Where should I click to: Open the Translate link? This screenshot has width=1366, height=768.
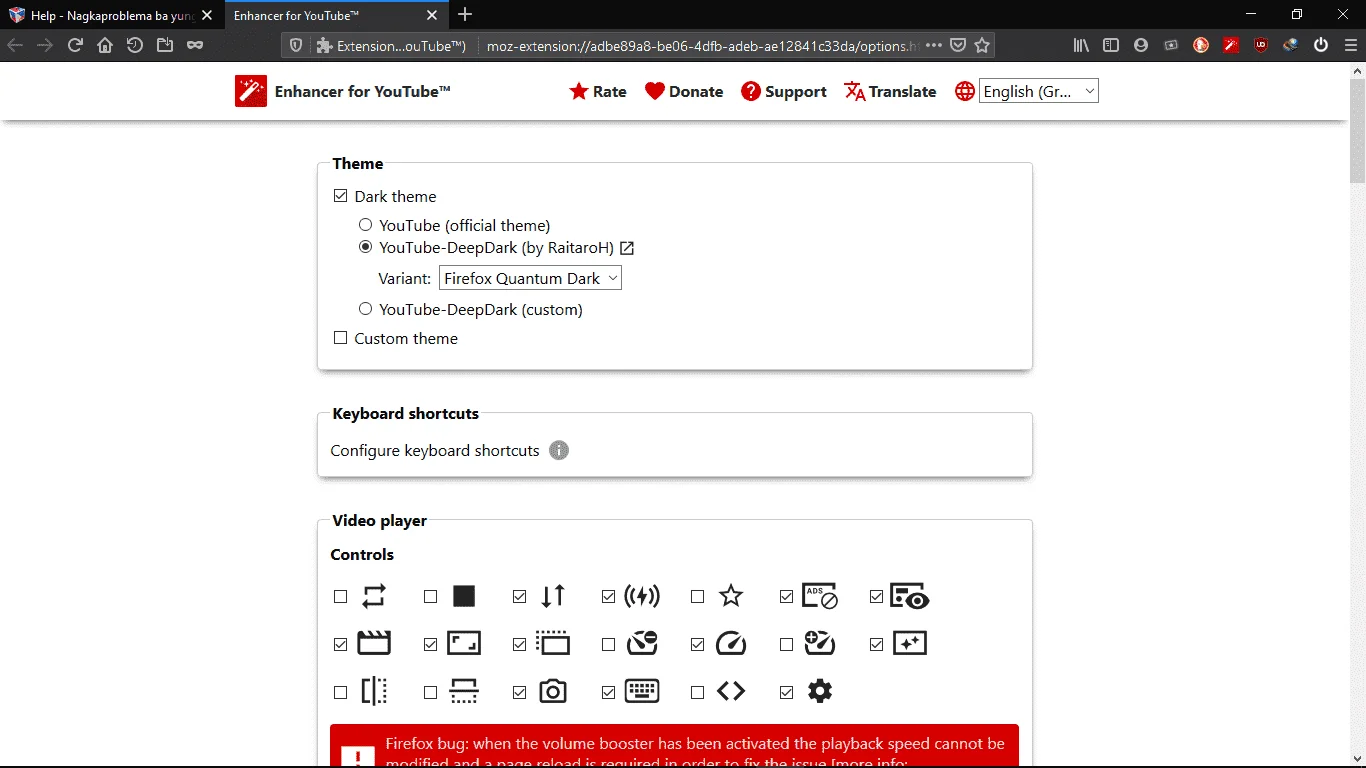pos(890,91)
